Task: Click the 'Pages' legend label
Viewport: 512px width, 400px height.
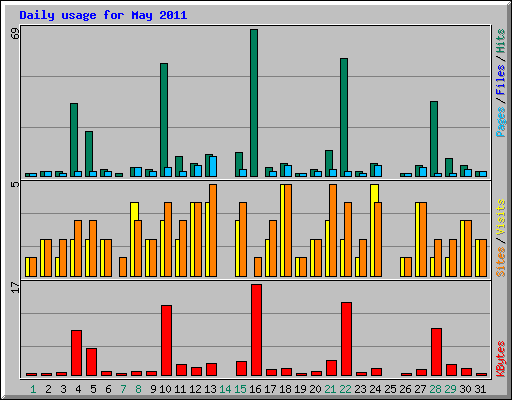Action: (501, 121)
